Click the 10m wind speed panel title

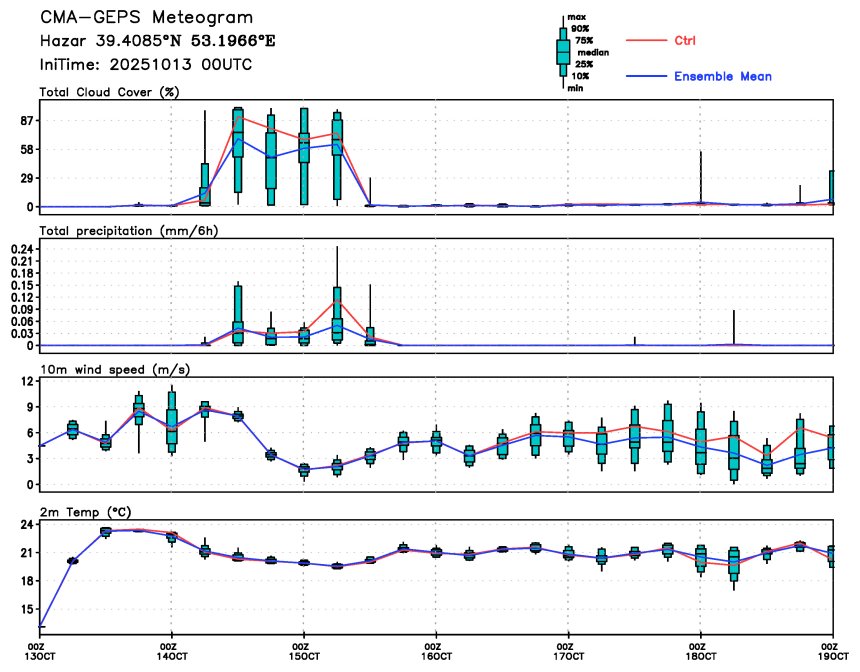[115, 370]
